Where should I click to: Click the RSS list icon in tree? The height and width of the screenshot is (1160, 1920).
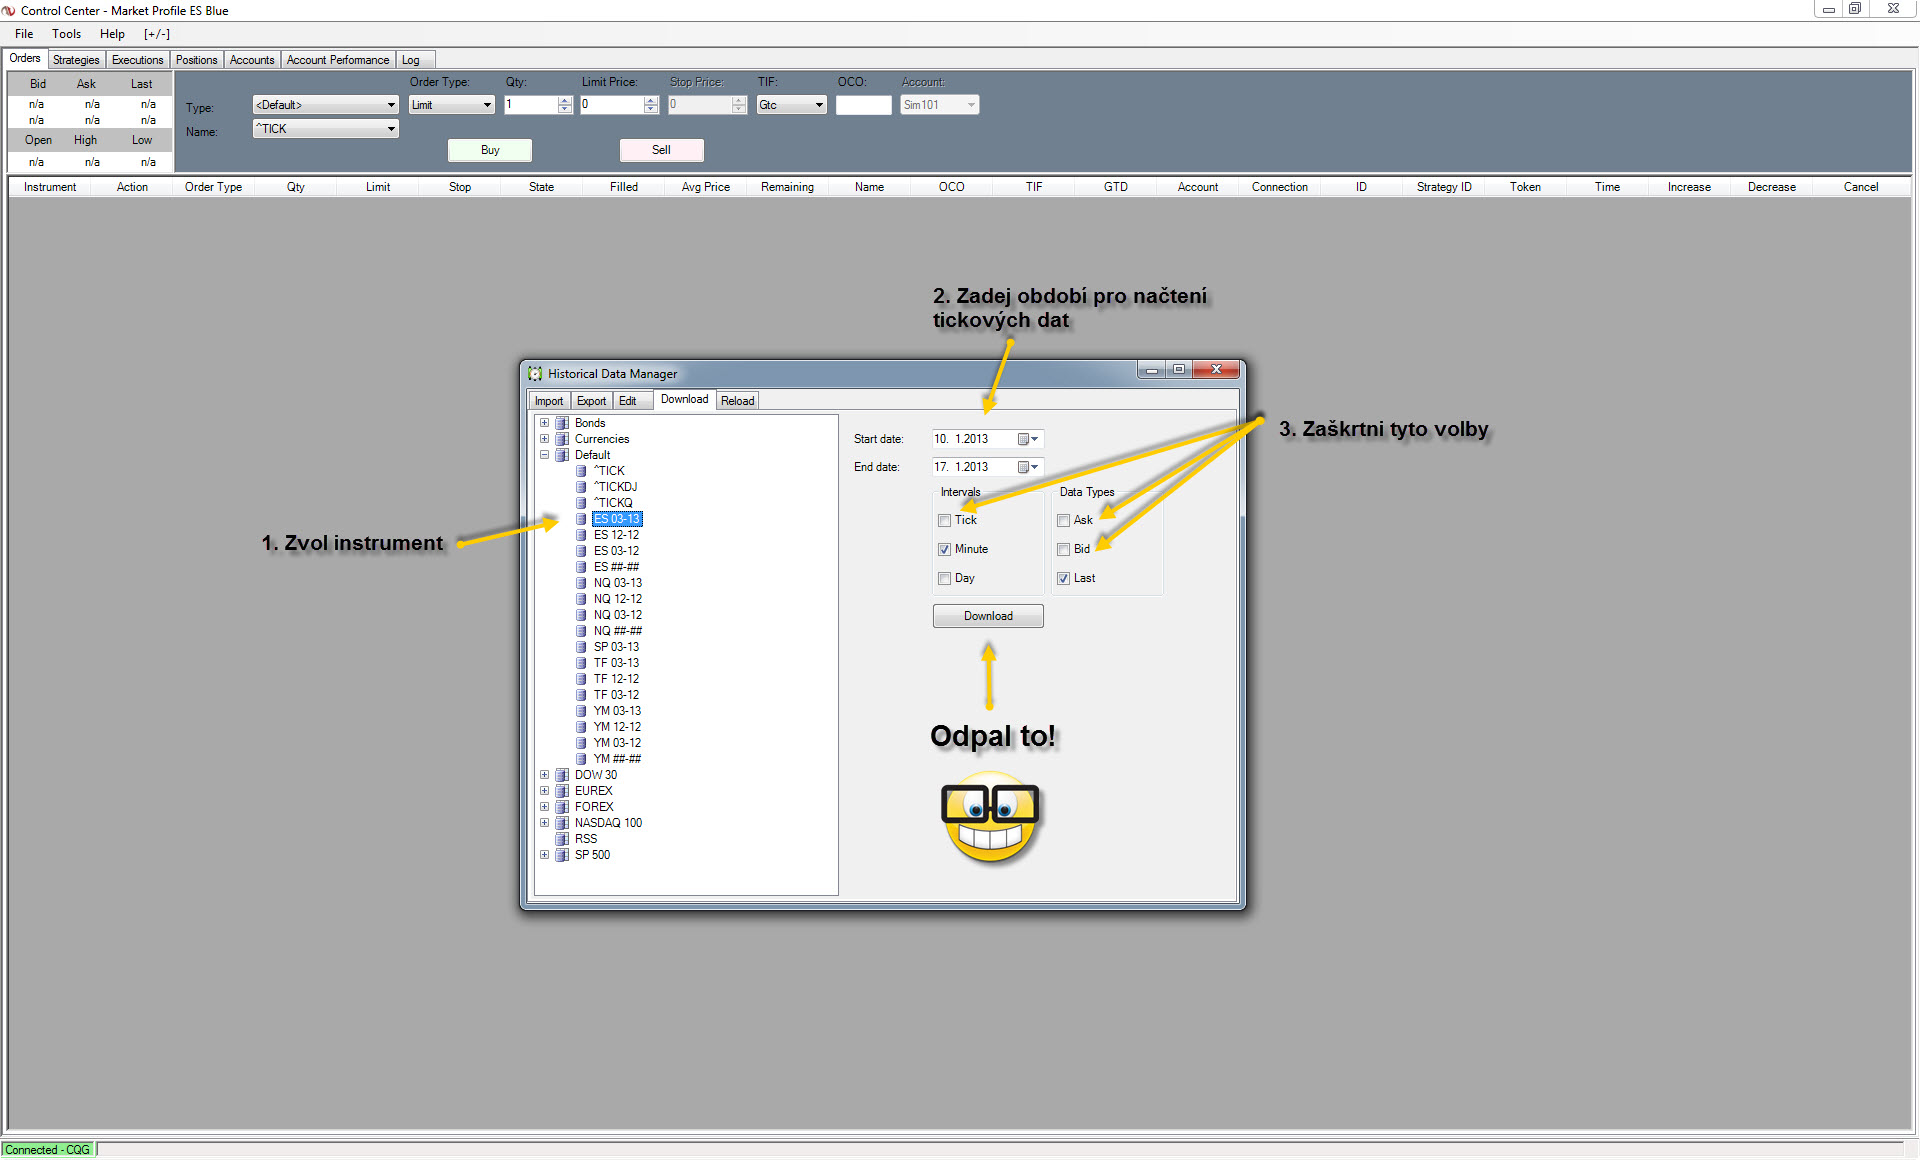(562, 839)
